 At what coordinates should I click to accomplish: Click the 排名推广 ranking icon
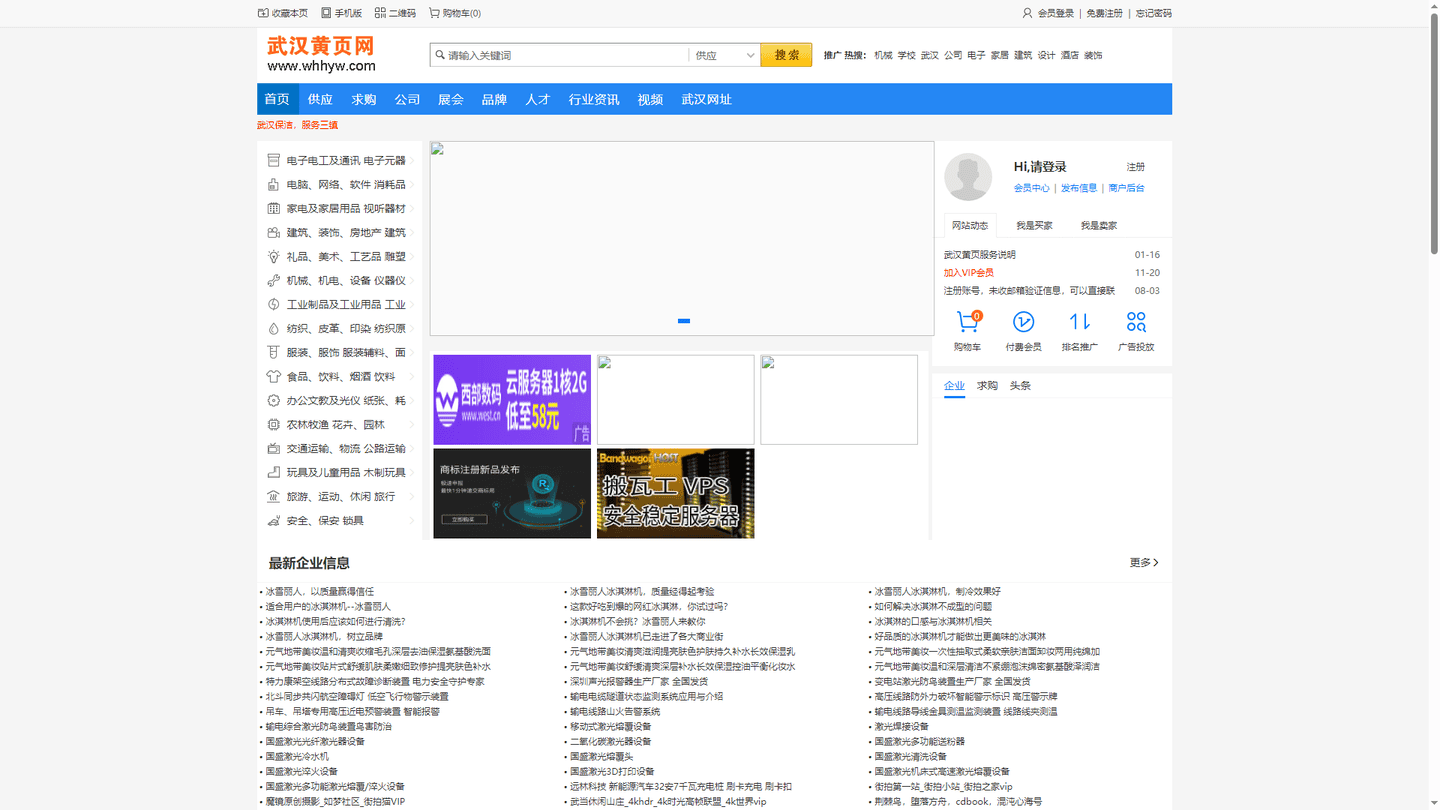pyautogui.click(x=1080, y=322)
